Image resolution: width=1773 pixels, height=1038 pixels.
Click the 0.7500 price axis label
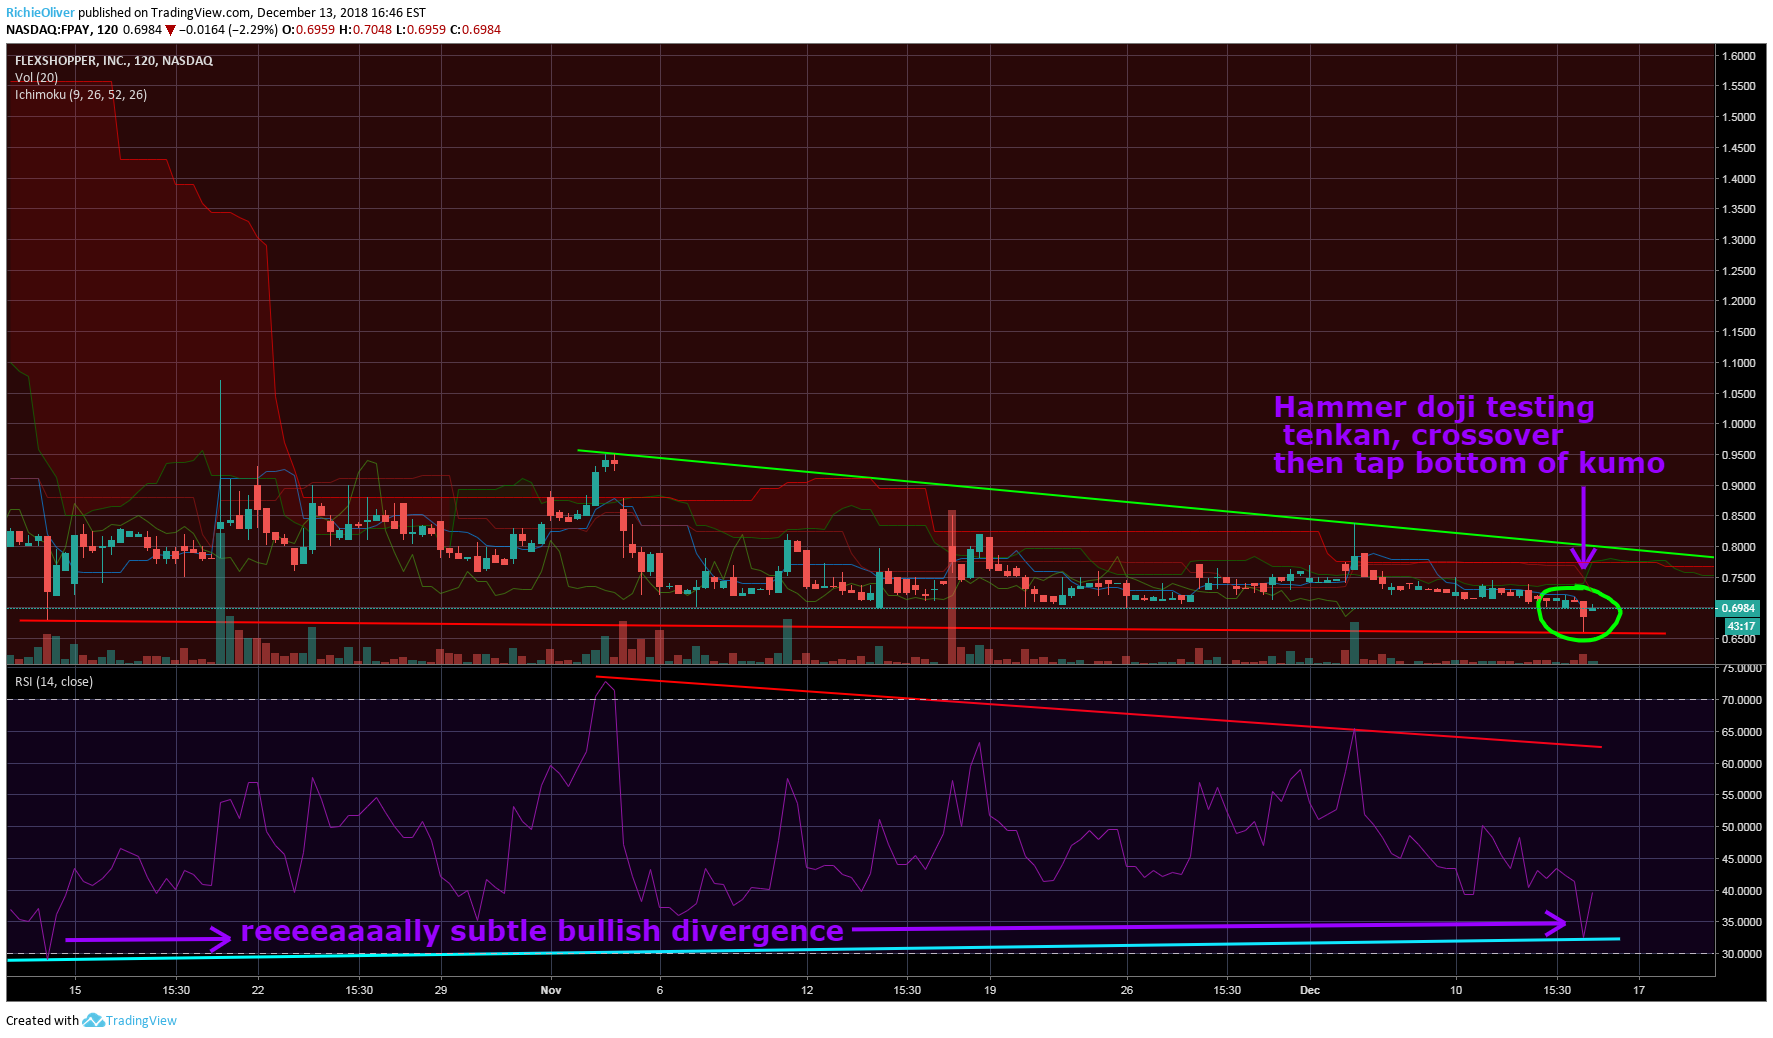point(1738,578)
